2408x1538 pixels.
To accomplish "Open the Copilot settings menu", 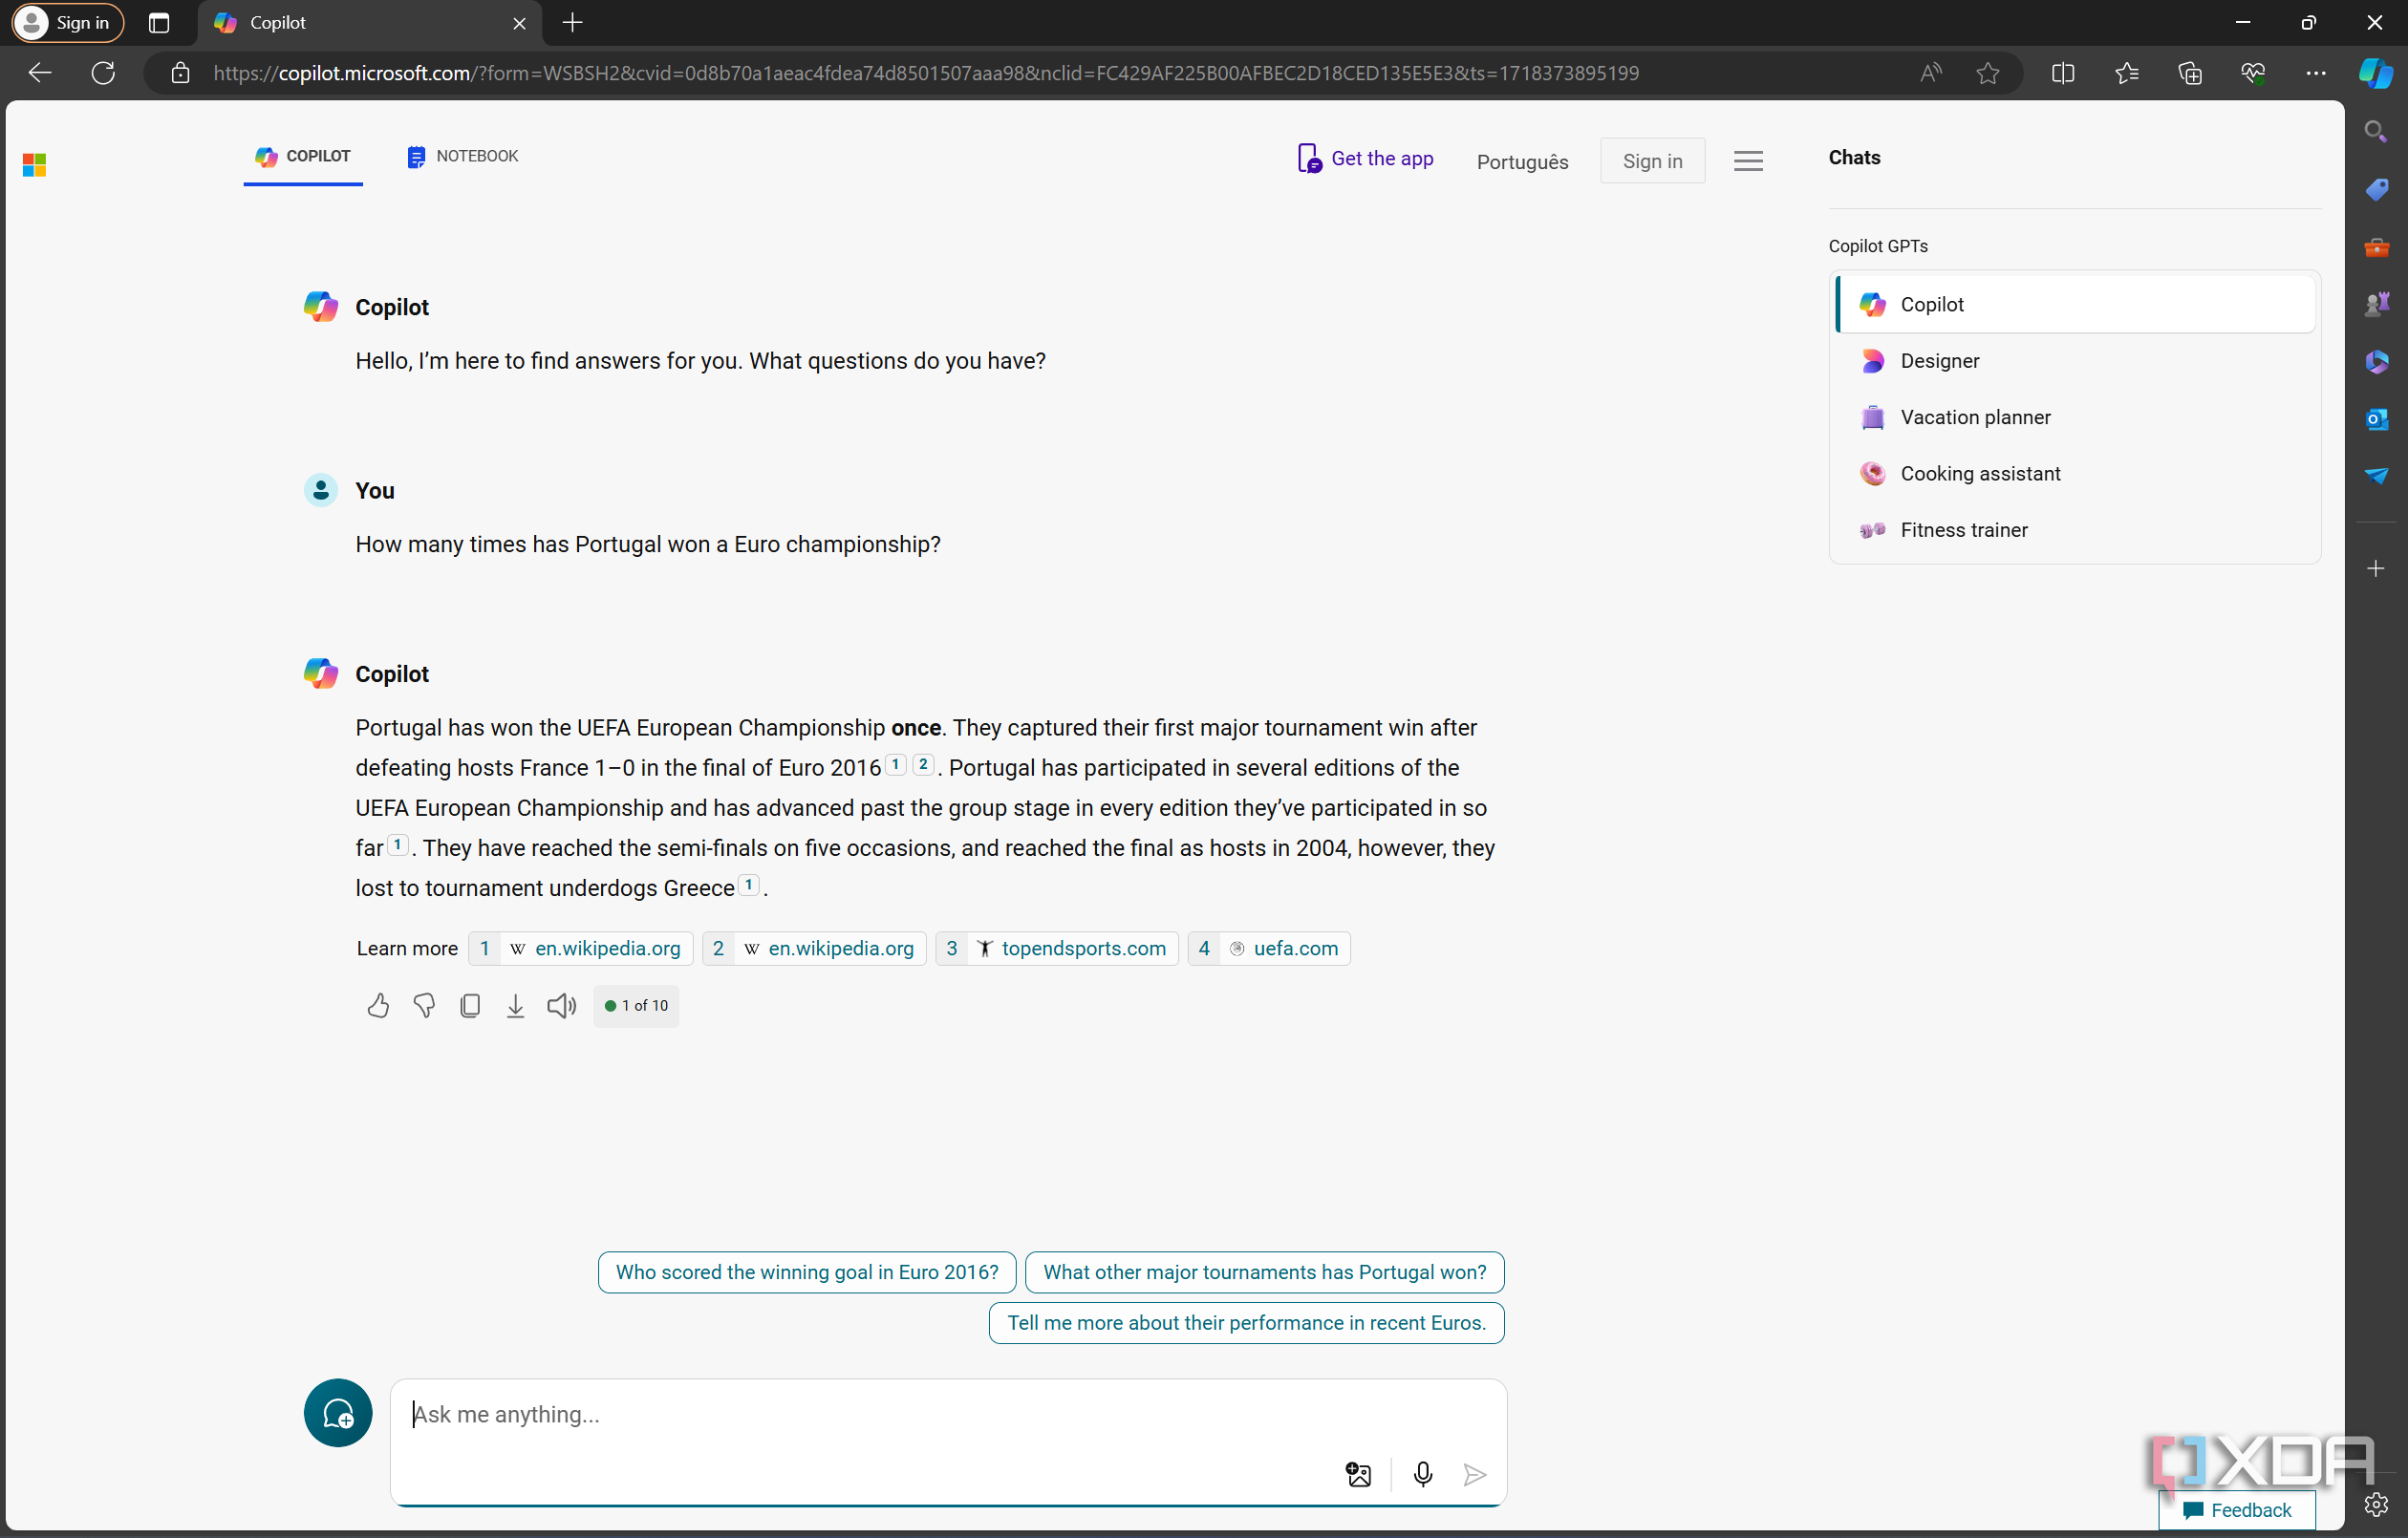I will coord(1747,160).
